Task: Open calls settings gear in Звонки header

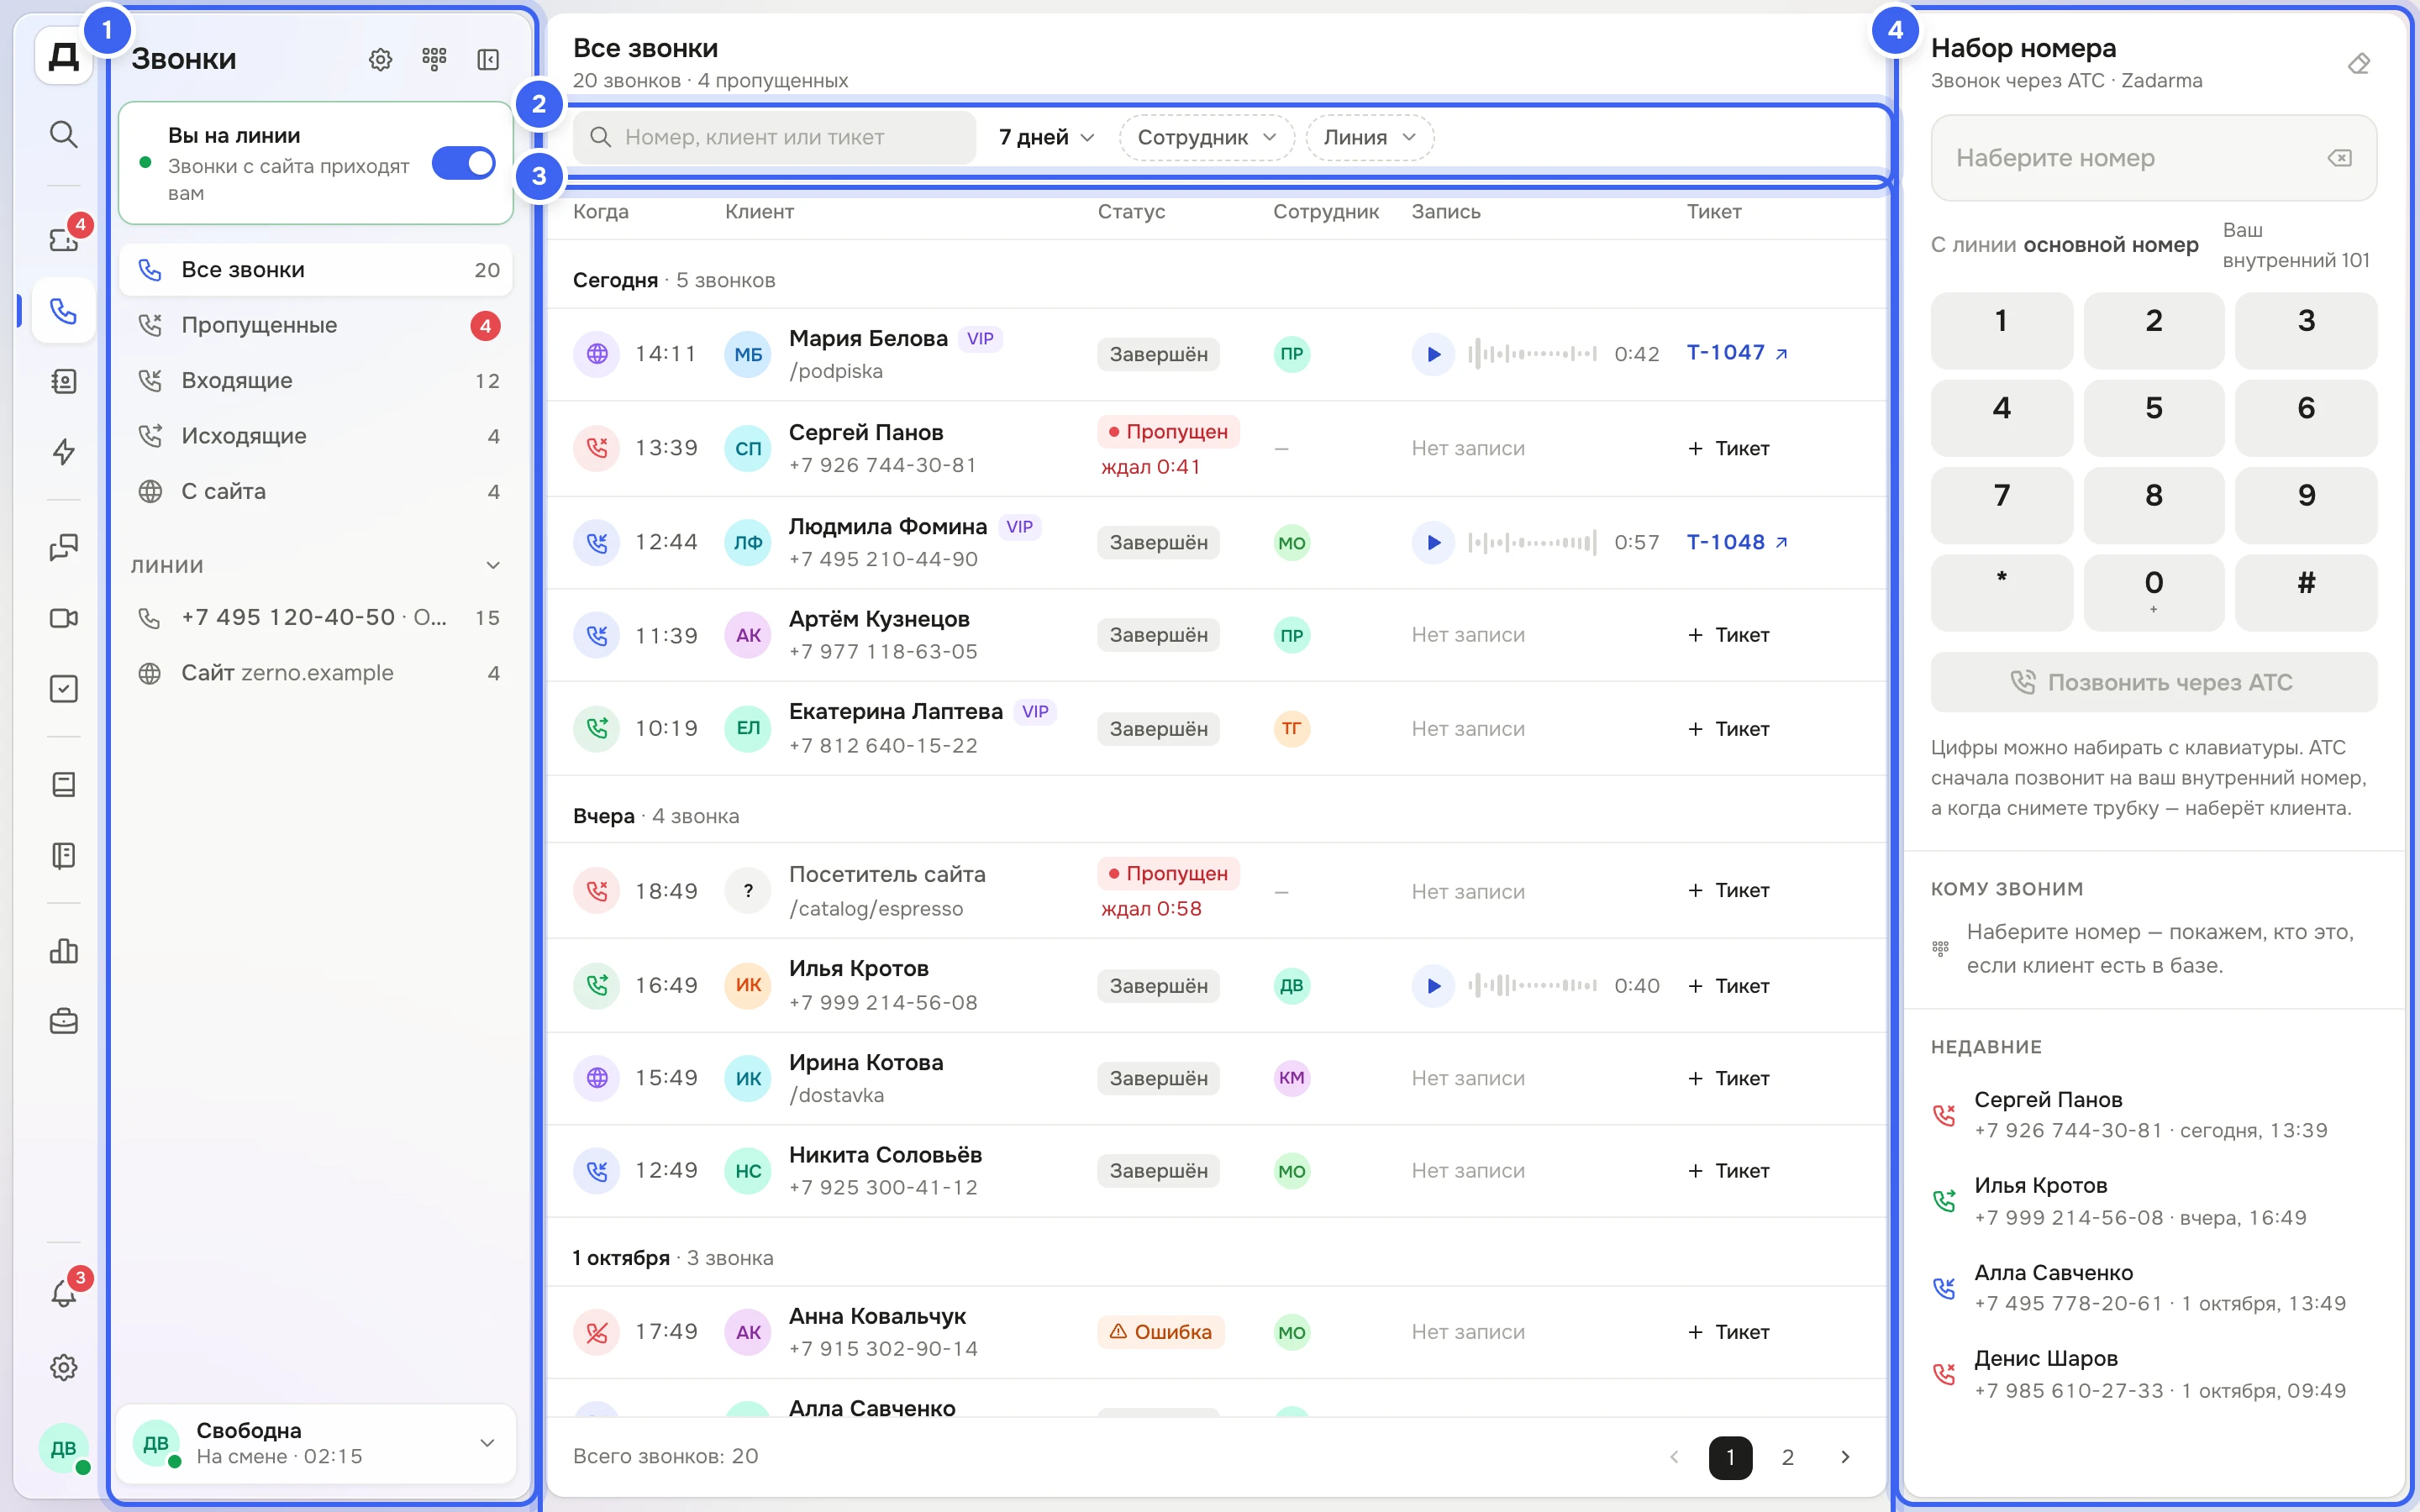Action: (380, 59)
